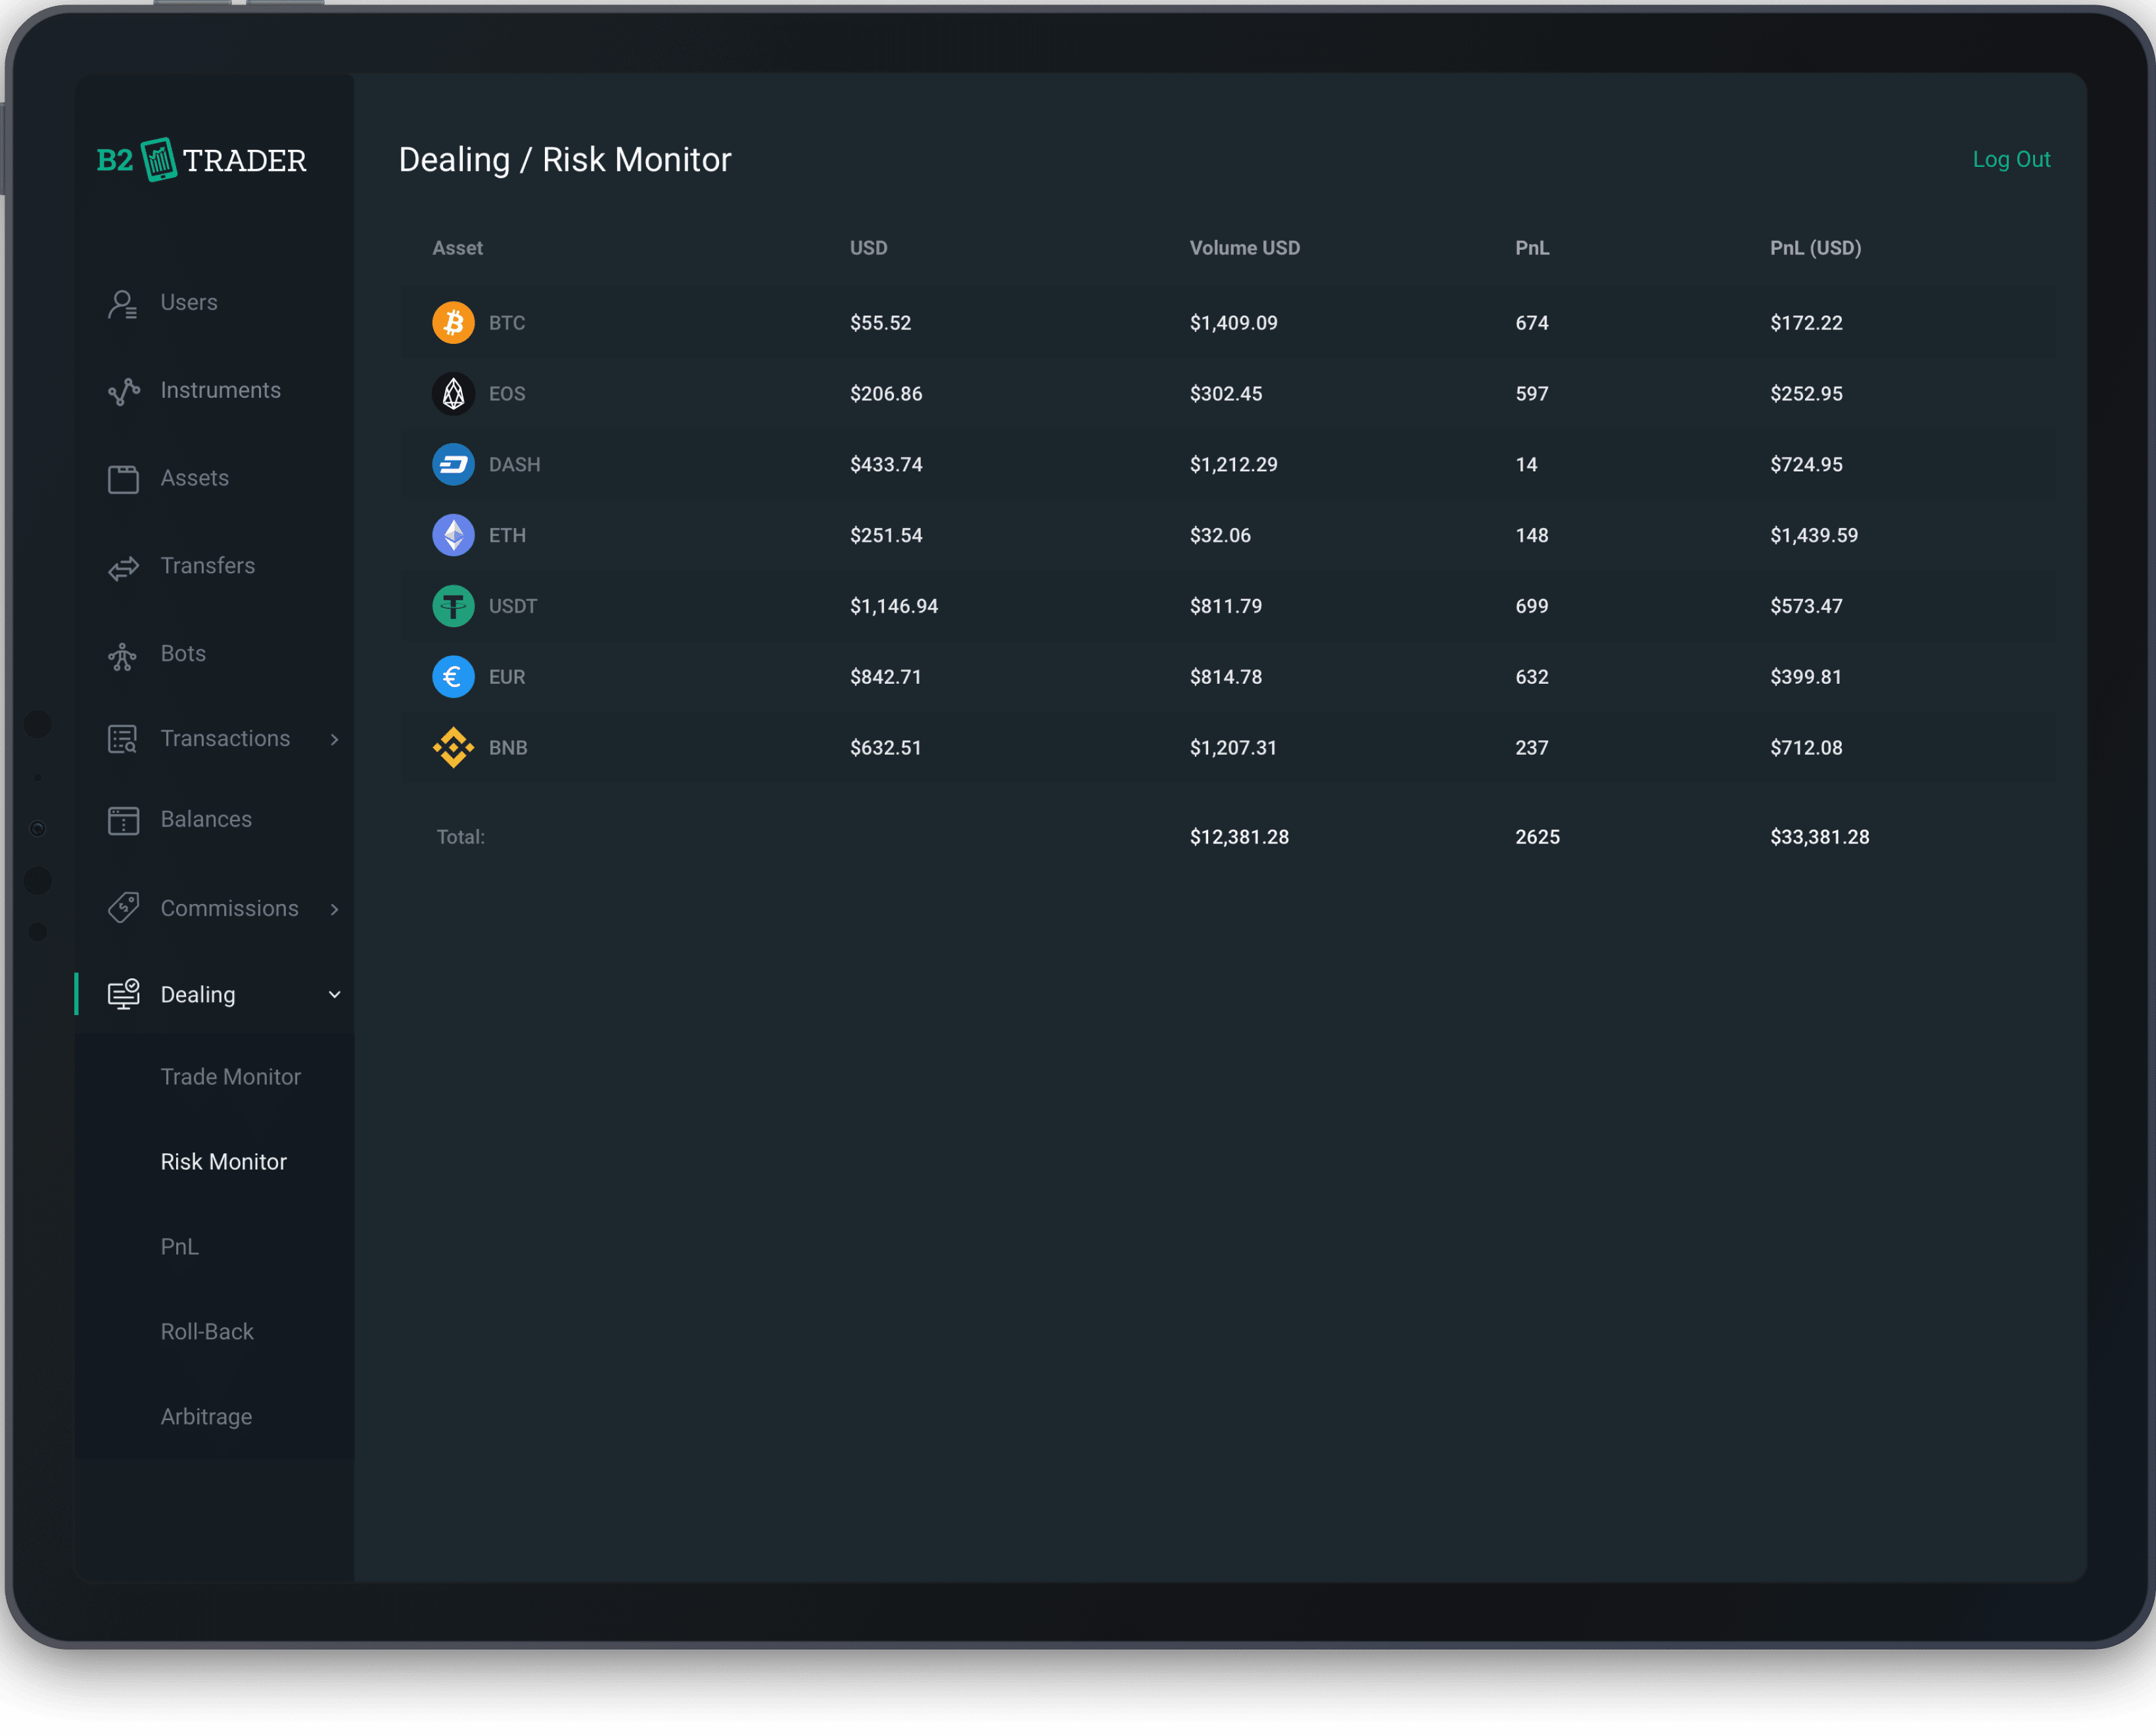The image size is (2156, 1735).
Task: Click the Commissions tag icon
Action: point(123,908)
